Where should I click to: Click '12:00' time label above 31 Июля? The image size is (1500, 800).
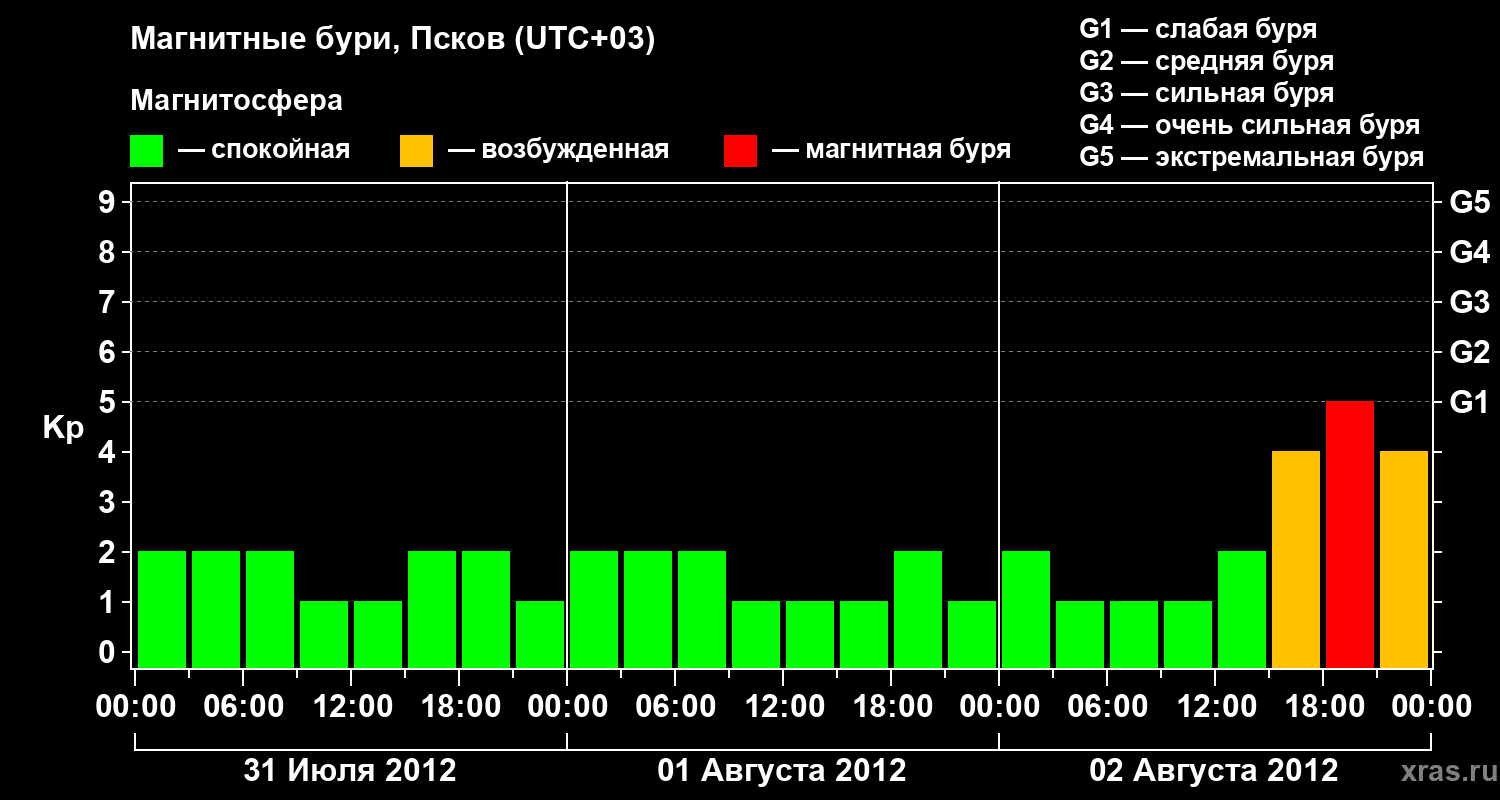(352, 707)
